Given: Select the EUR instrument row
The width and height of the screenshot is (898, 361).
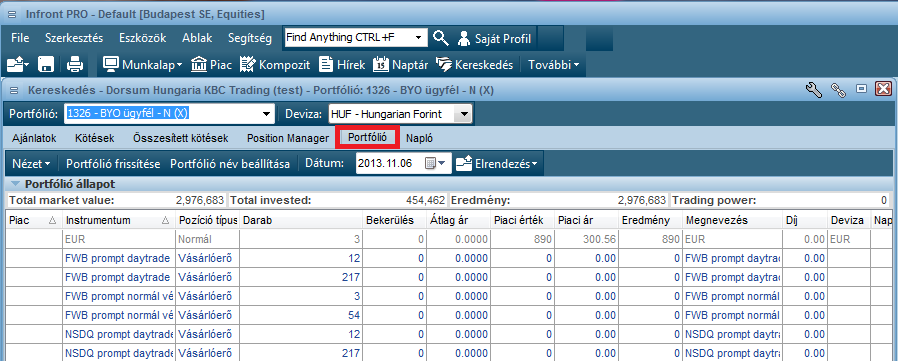Looking at the screenshot, I should 449,239.
